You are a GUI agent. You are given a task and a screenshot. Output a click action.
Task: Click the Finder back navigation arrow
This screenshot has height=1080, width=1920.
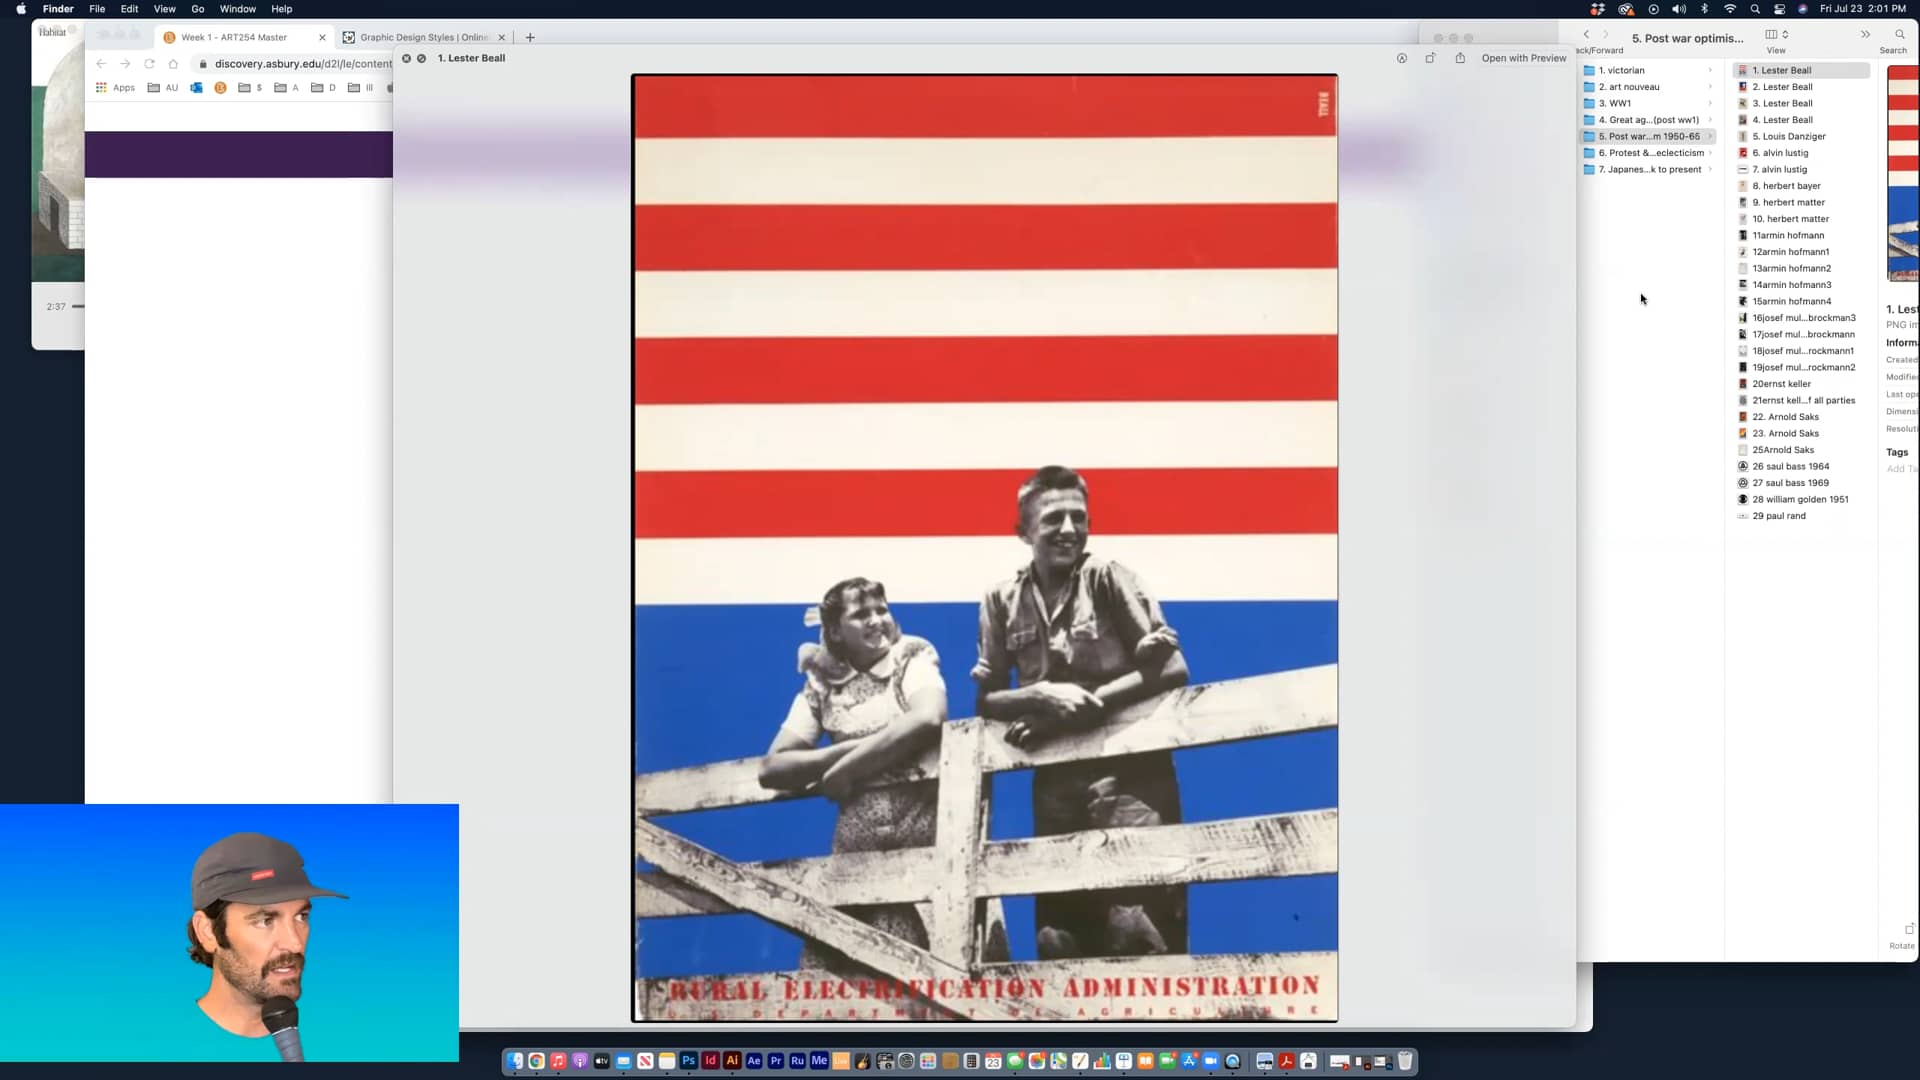1587,34
